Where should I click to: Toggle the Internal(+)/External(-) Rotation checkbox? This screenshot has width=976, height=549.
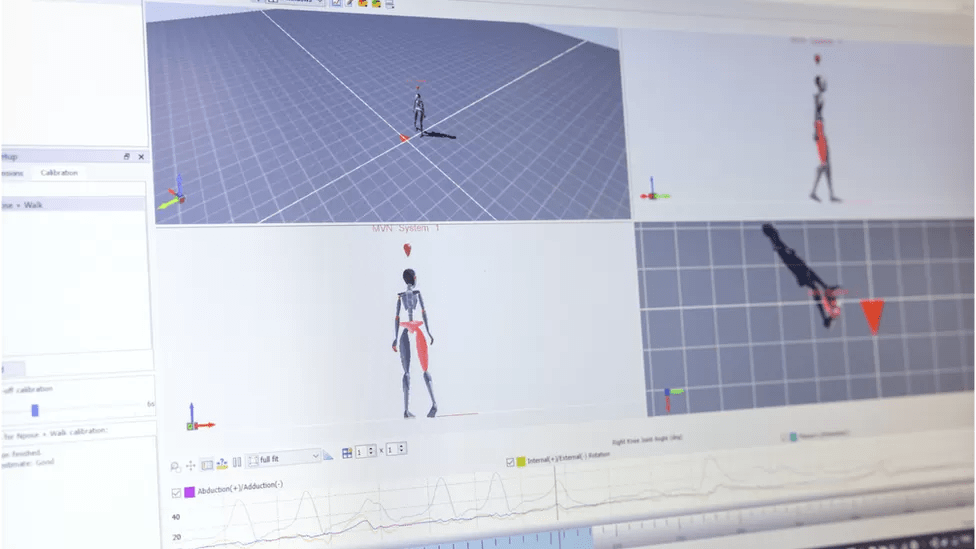[x=510, y=462]
